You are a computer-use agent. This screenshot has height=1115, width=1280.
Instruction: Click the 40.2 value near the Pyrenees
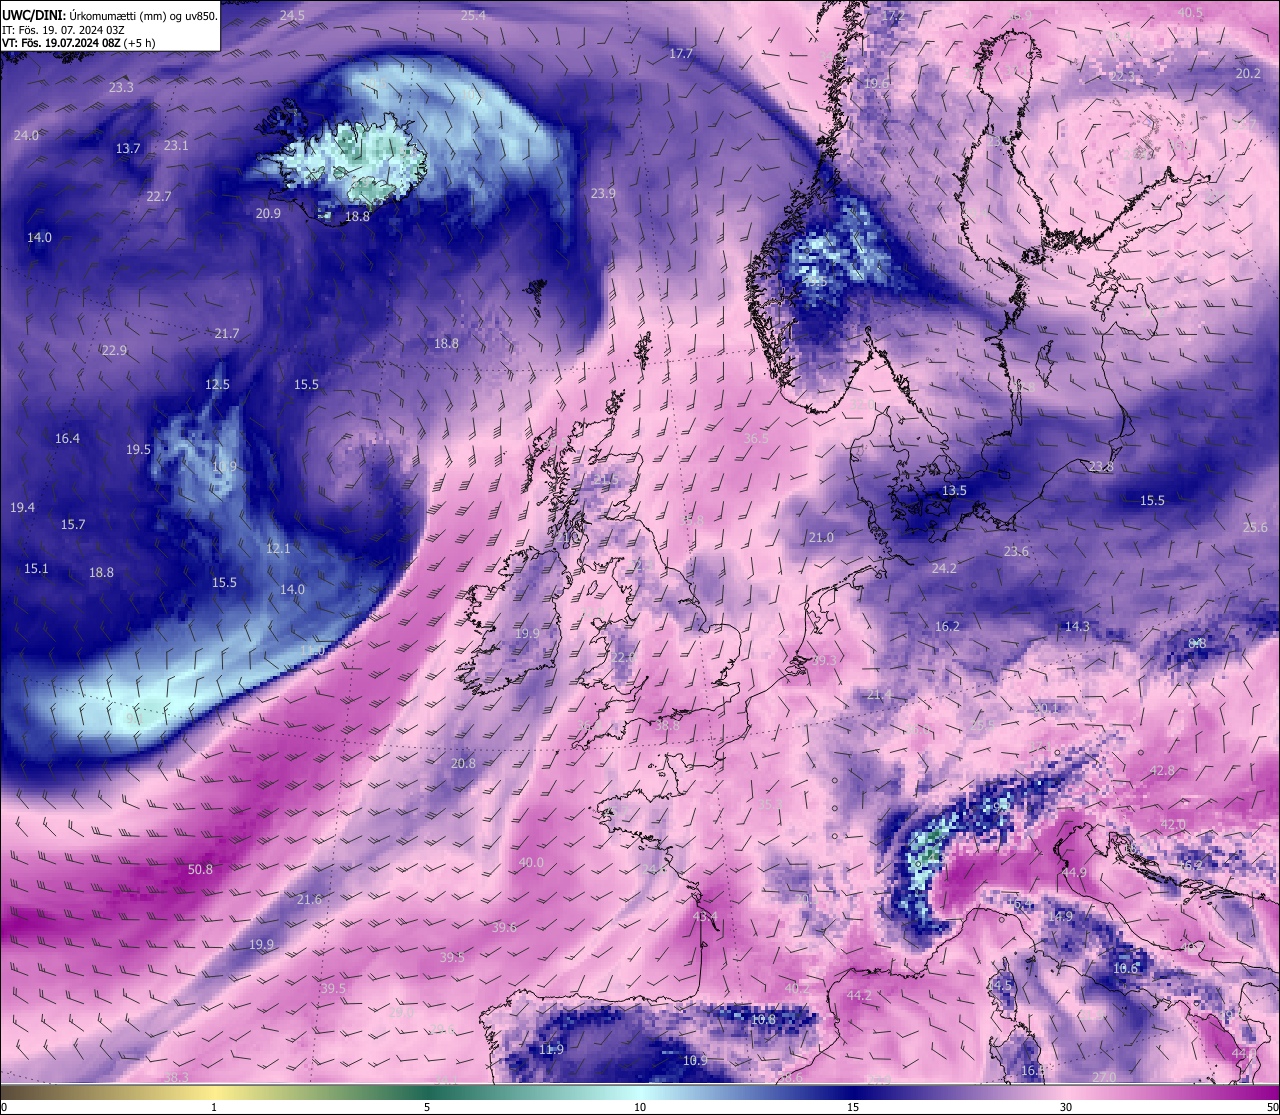[797, 987]
